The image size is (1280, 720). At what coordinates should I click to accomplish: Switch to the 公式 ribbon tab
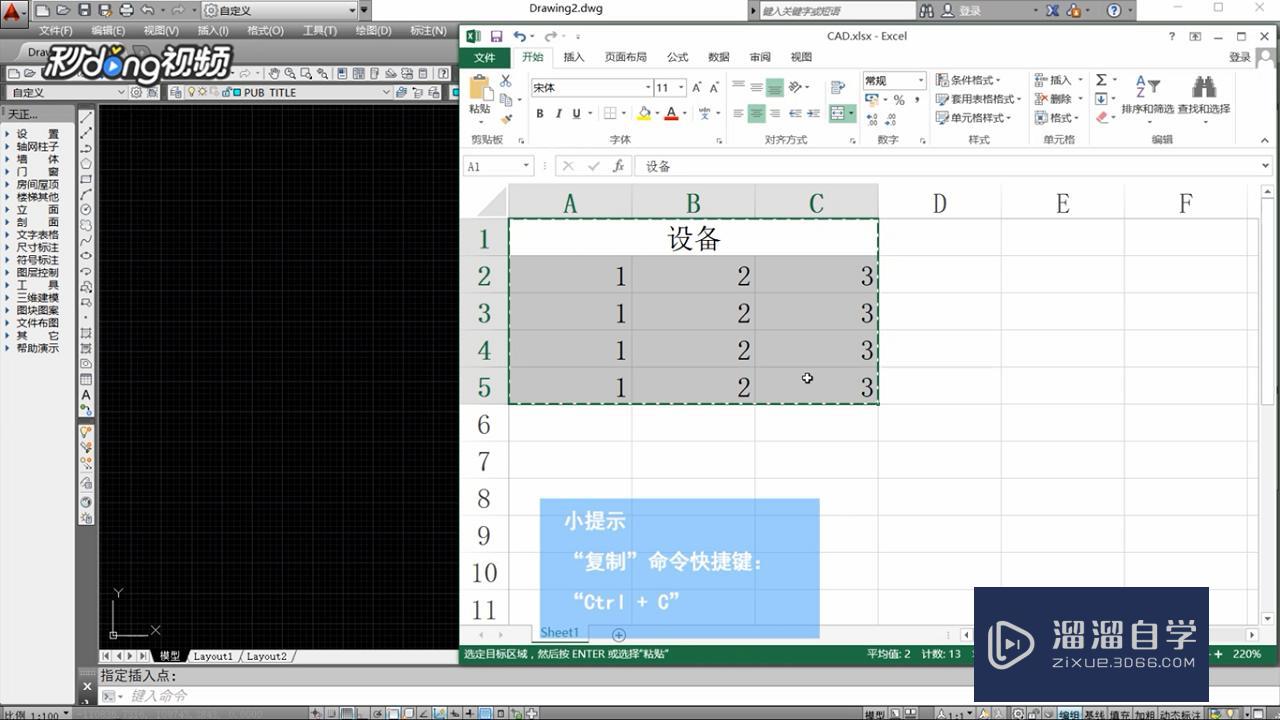(x=678, y=57)
